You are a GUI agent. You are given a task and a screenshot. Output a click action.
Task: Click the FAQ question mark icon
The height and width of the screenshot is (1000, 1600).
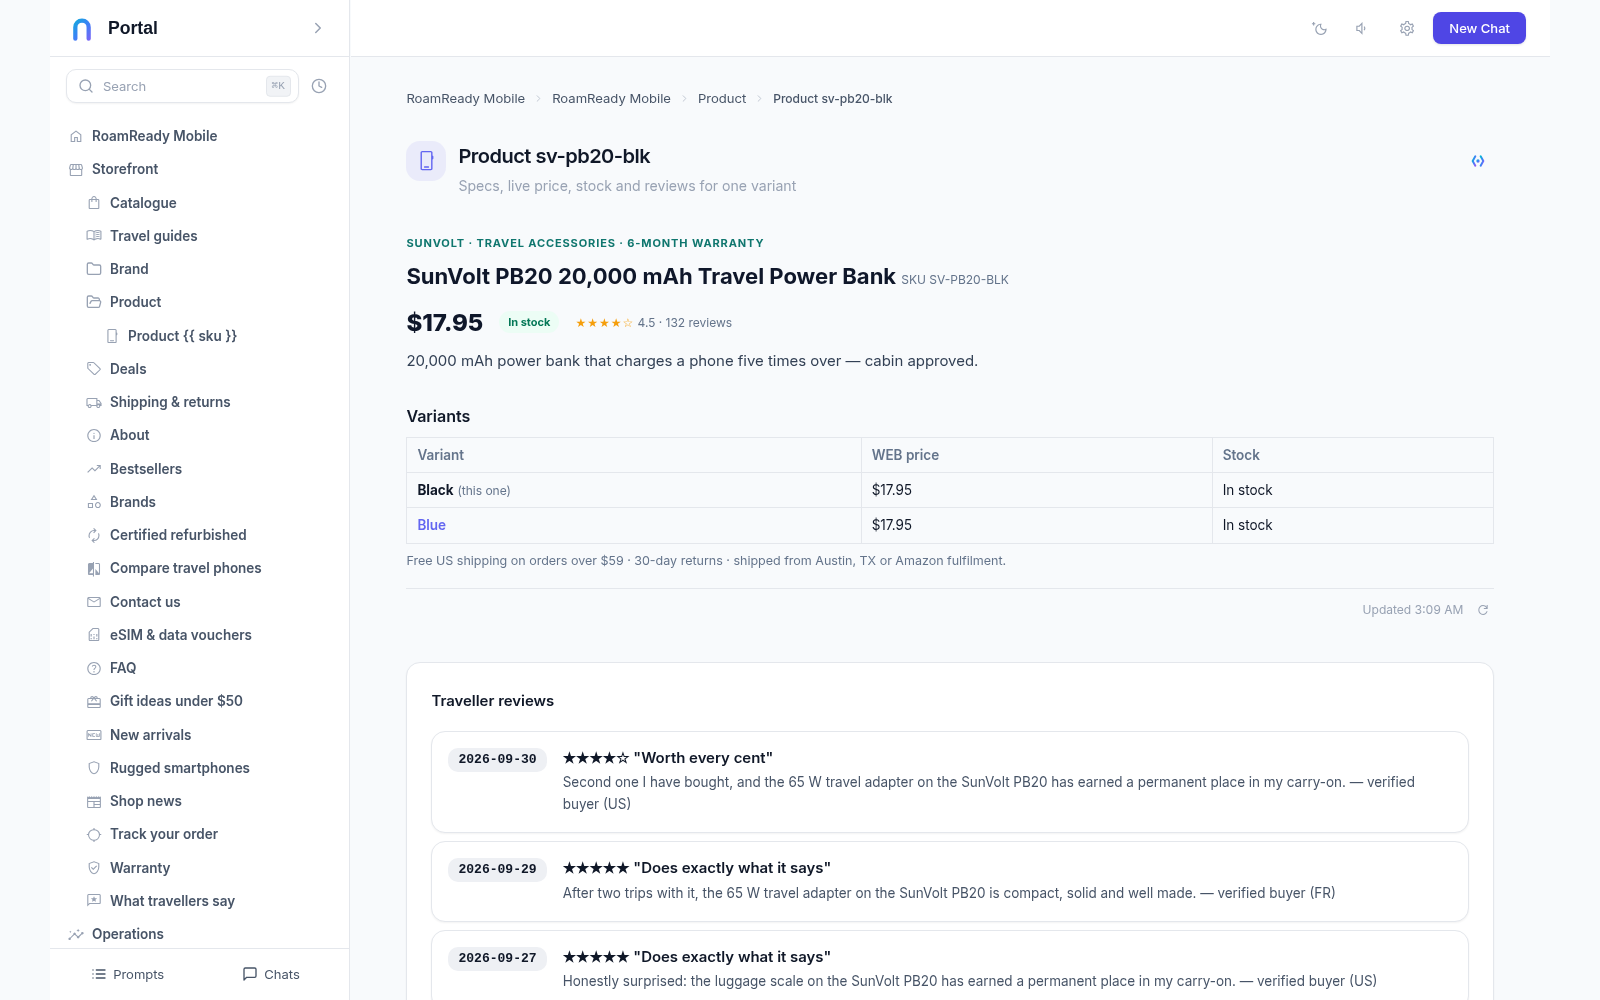coord(94,668)
